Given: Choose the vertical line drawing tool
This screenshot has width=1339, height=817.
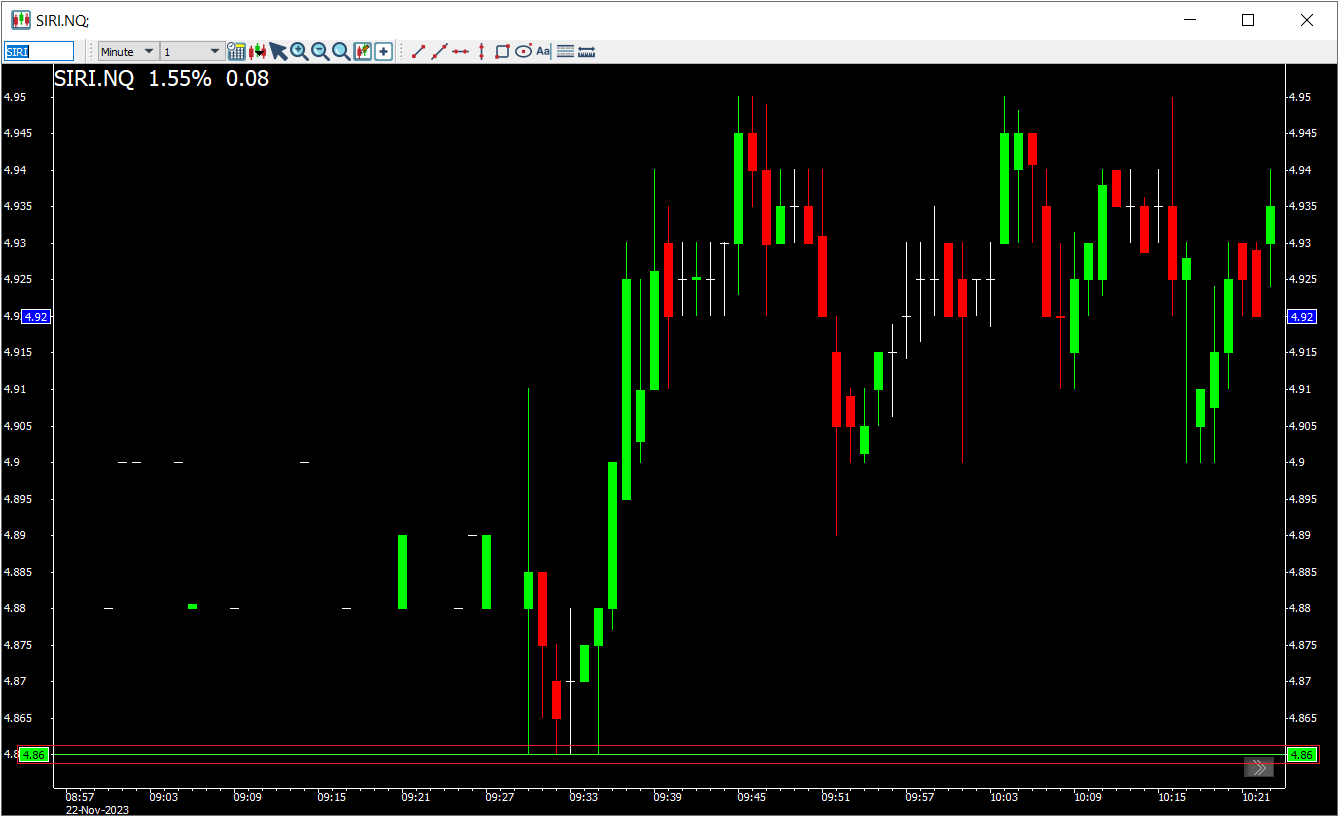Looking at the screenshot, I should (x=481, y=51).
